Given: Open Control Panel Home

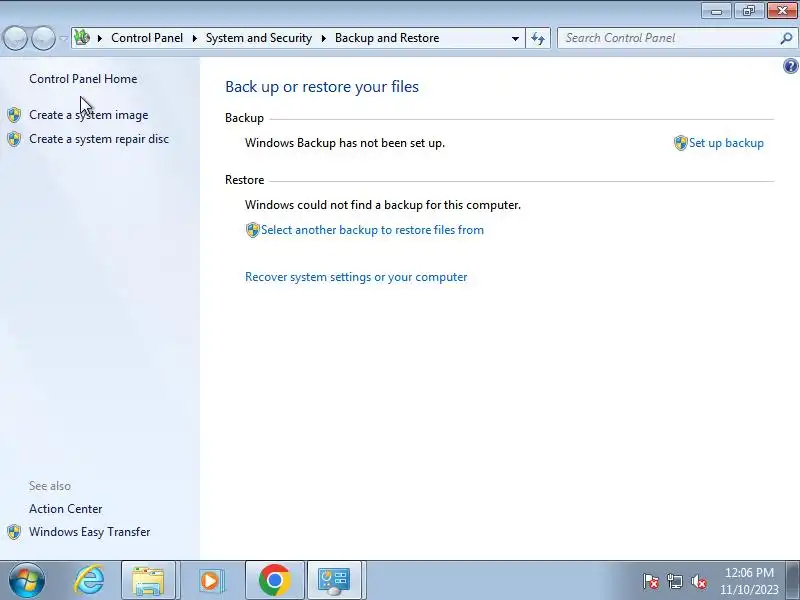Looking at the screenshot, I should [x=83, y=79].
